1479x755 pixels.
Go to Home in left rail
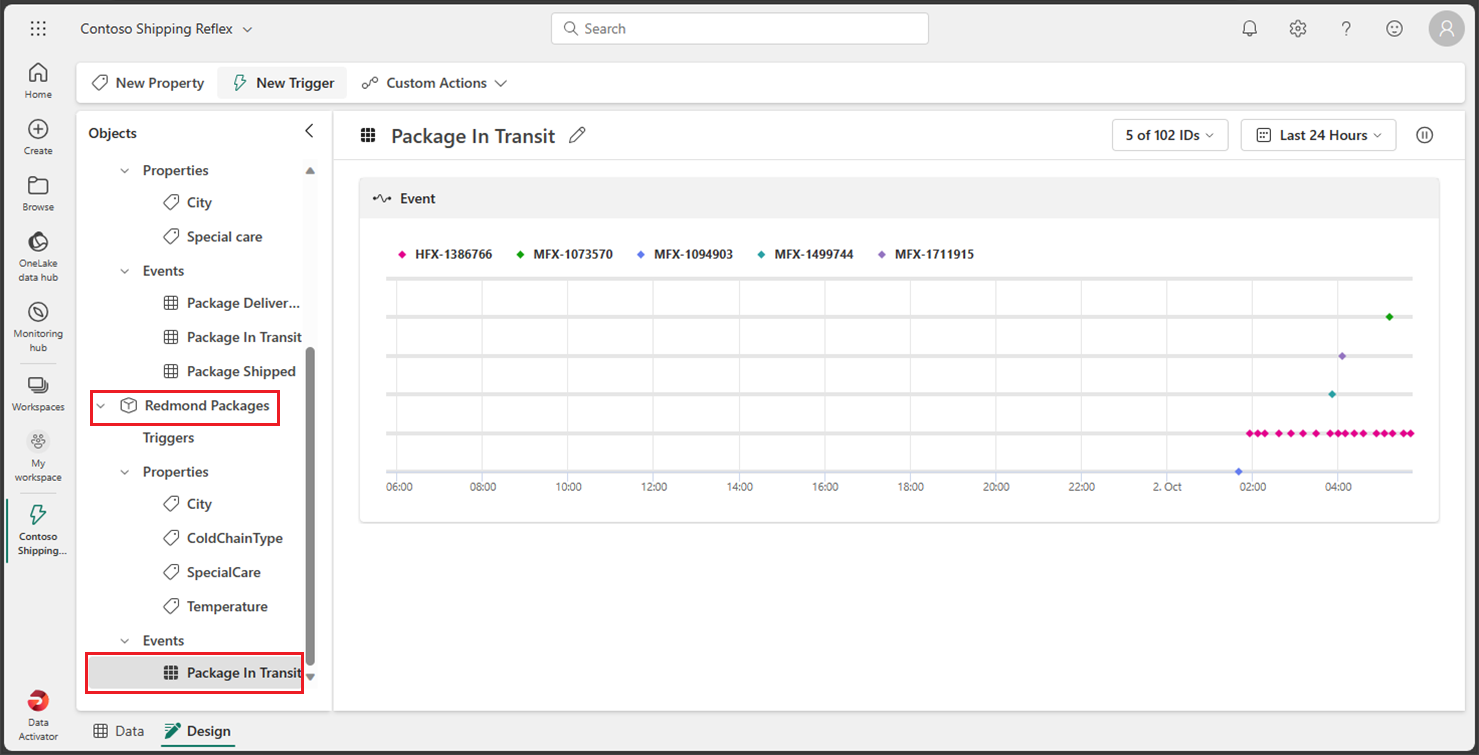pyautogui.click(x=38, y=81)
